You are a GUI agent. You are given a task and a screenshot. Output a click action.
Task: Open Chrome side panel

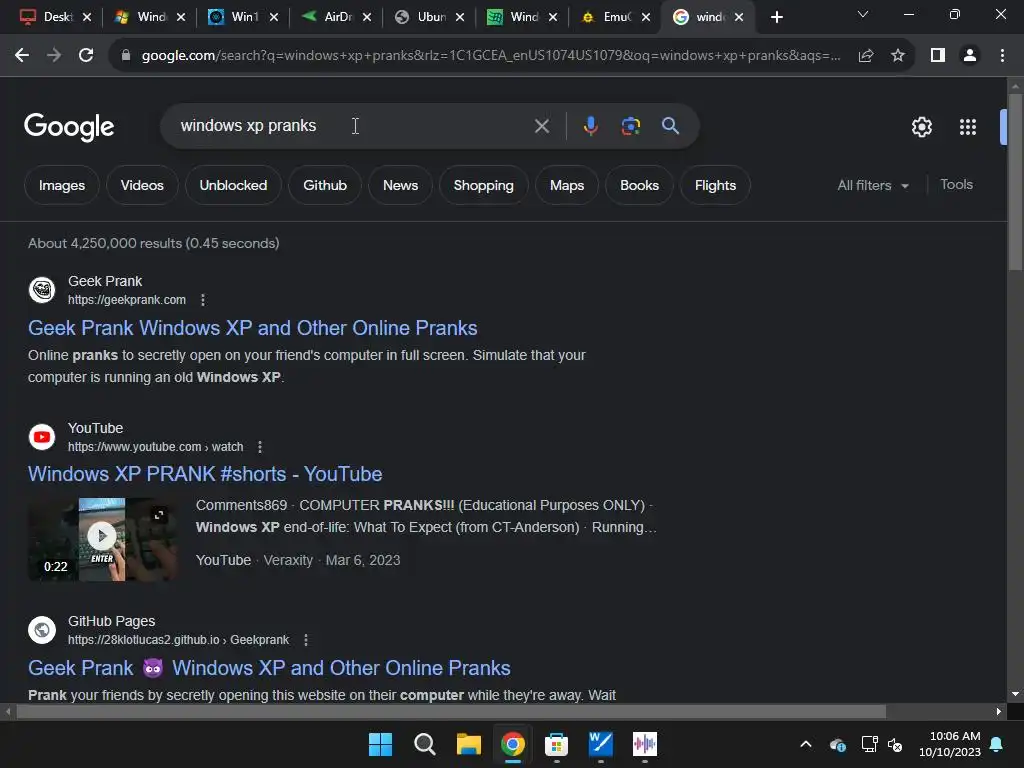coord(938,56)
